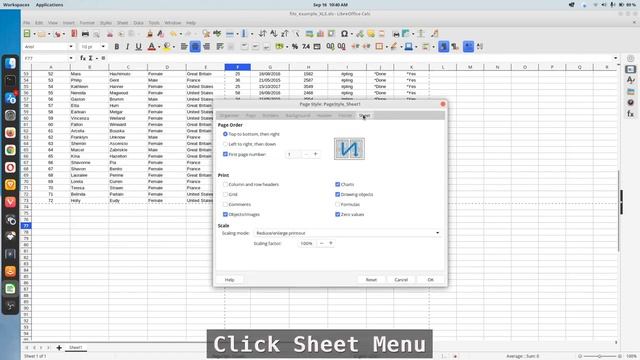Toggle Bold formatting in the toolbar

click(x=117, y=47)
